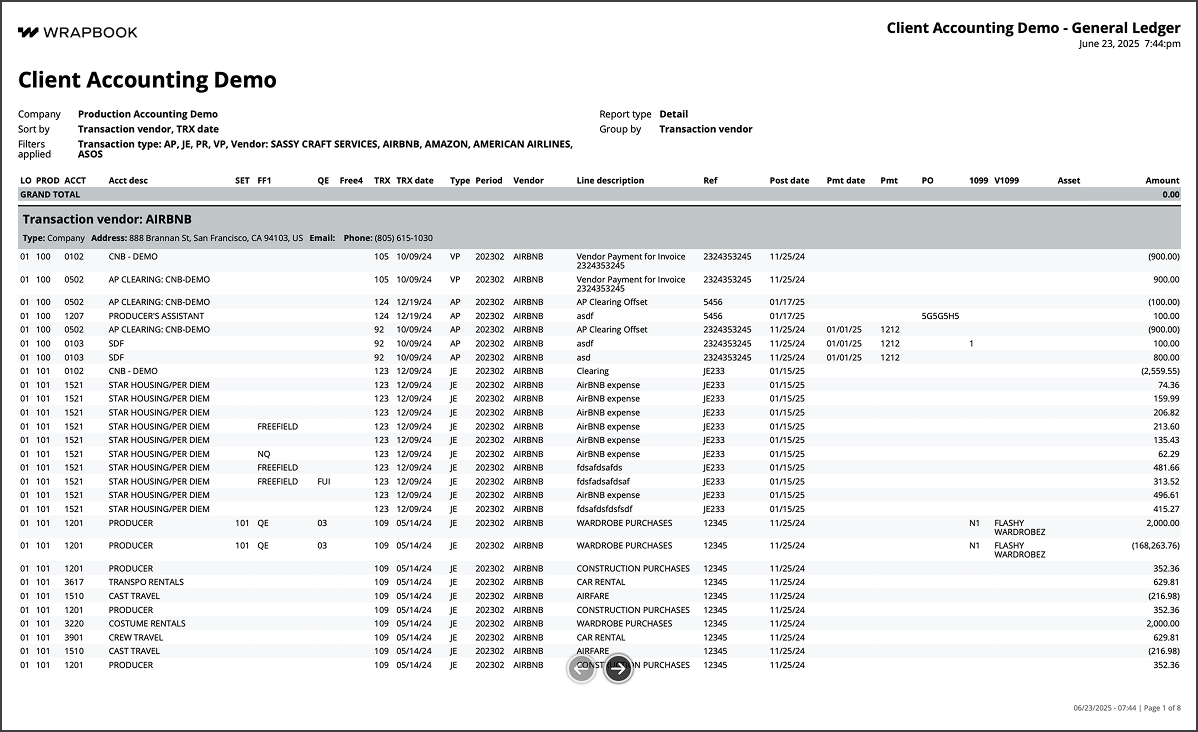Click the 'fdsafdsafds' line description
The image size is (1198, 732).
click(599, 468)
